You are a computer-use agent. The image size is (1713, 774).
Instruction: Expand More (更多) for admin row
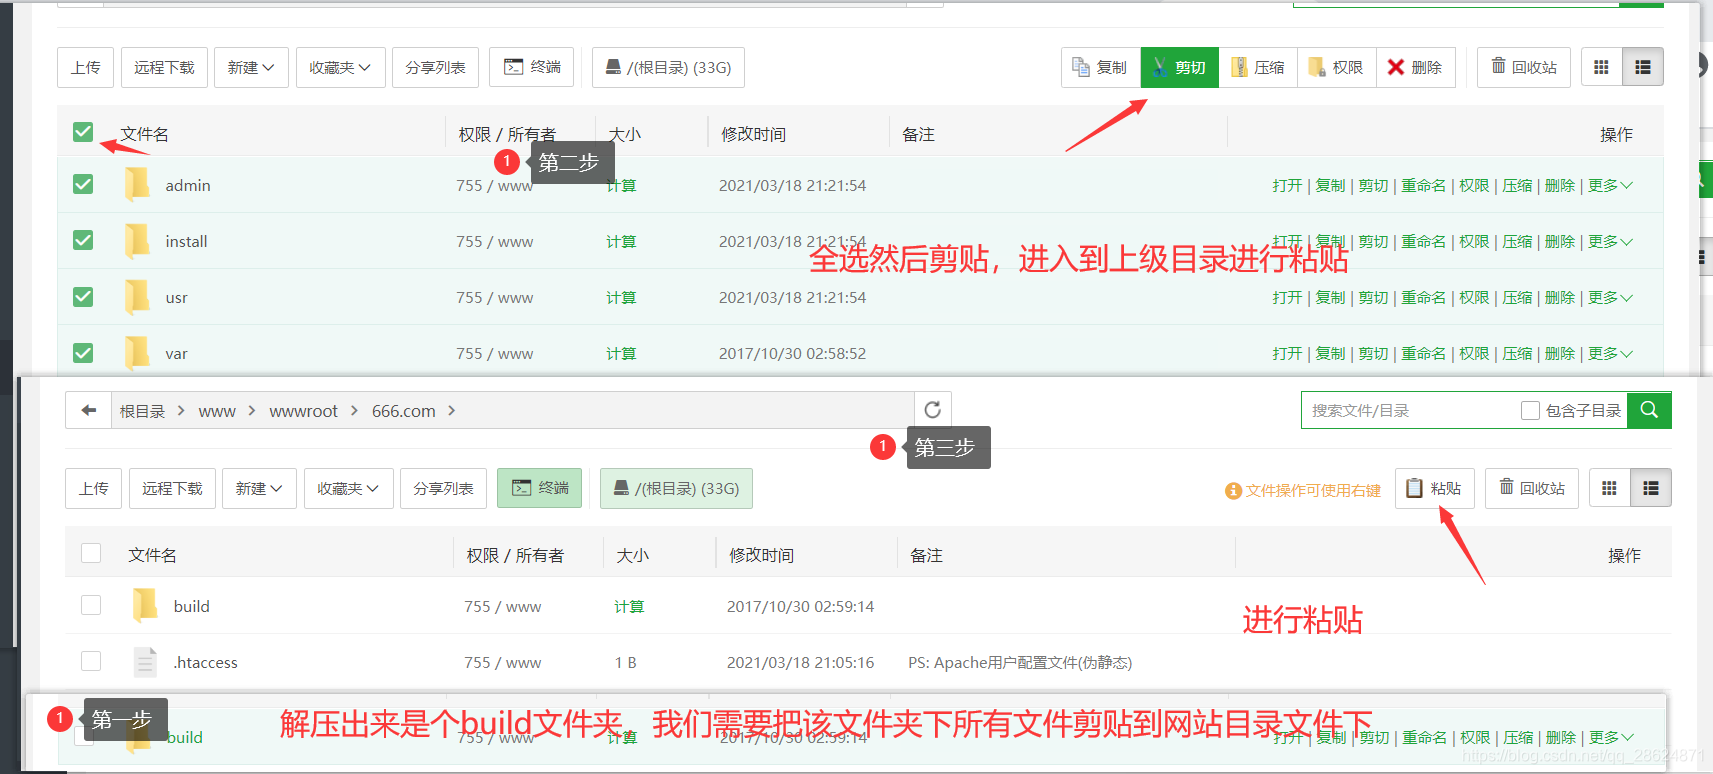tap(1610, 185)
